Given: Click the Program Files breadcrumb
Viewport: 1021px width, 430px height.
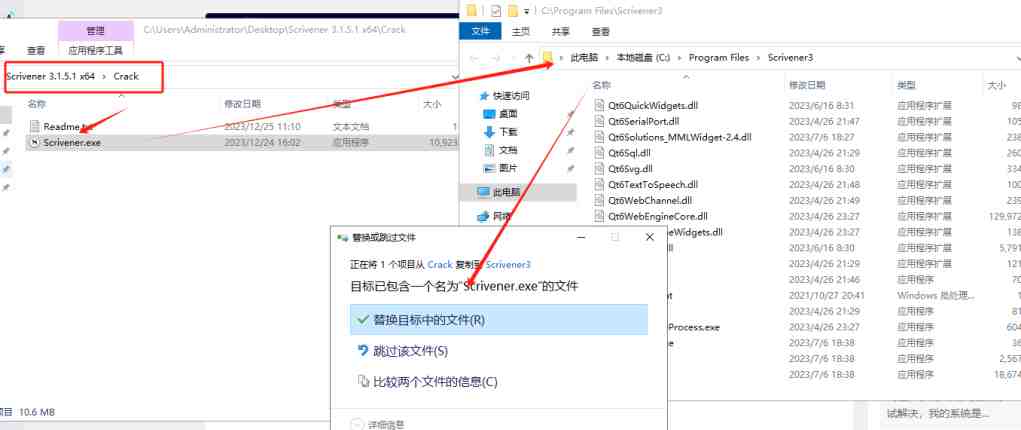Looking at the screenshot, I should [719, 57].
